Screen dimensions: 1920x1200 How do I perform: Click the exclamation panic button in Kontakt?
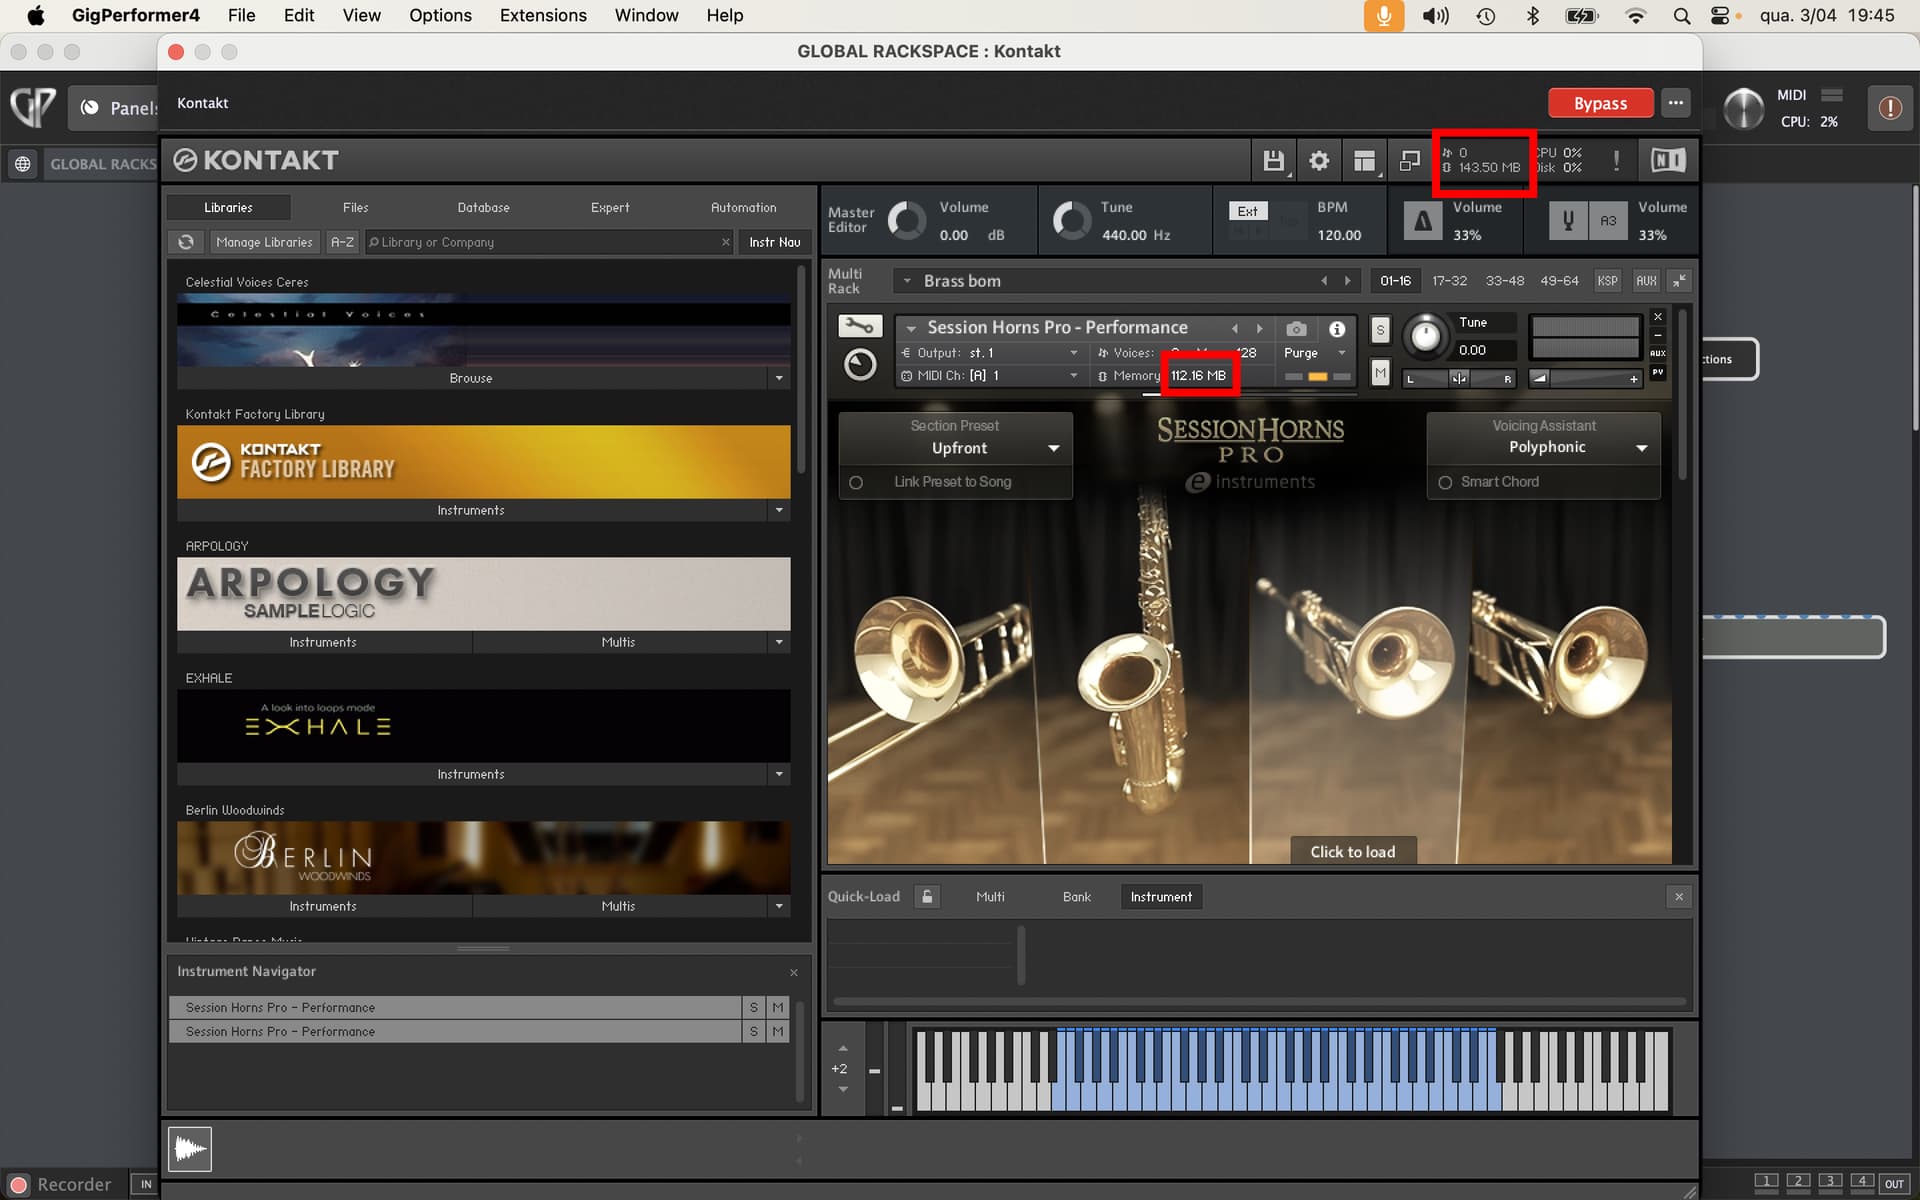1616,160
